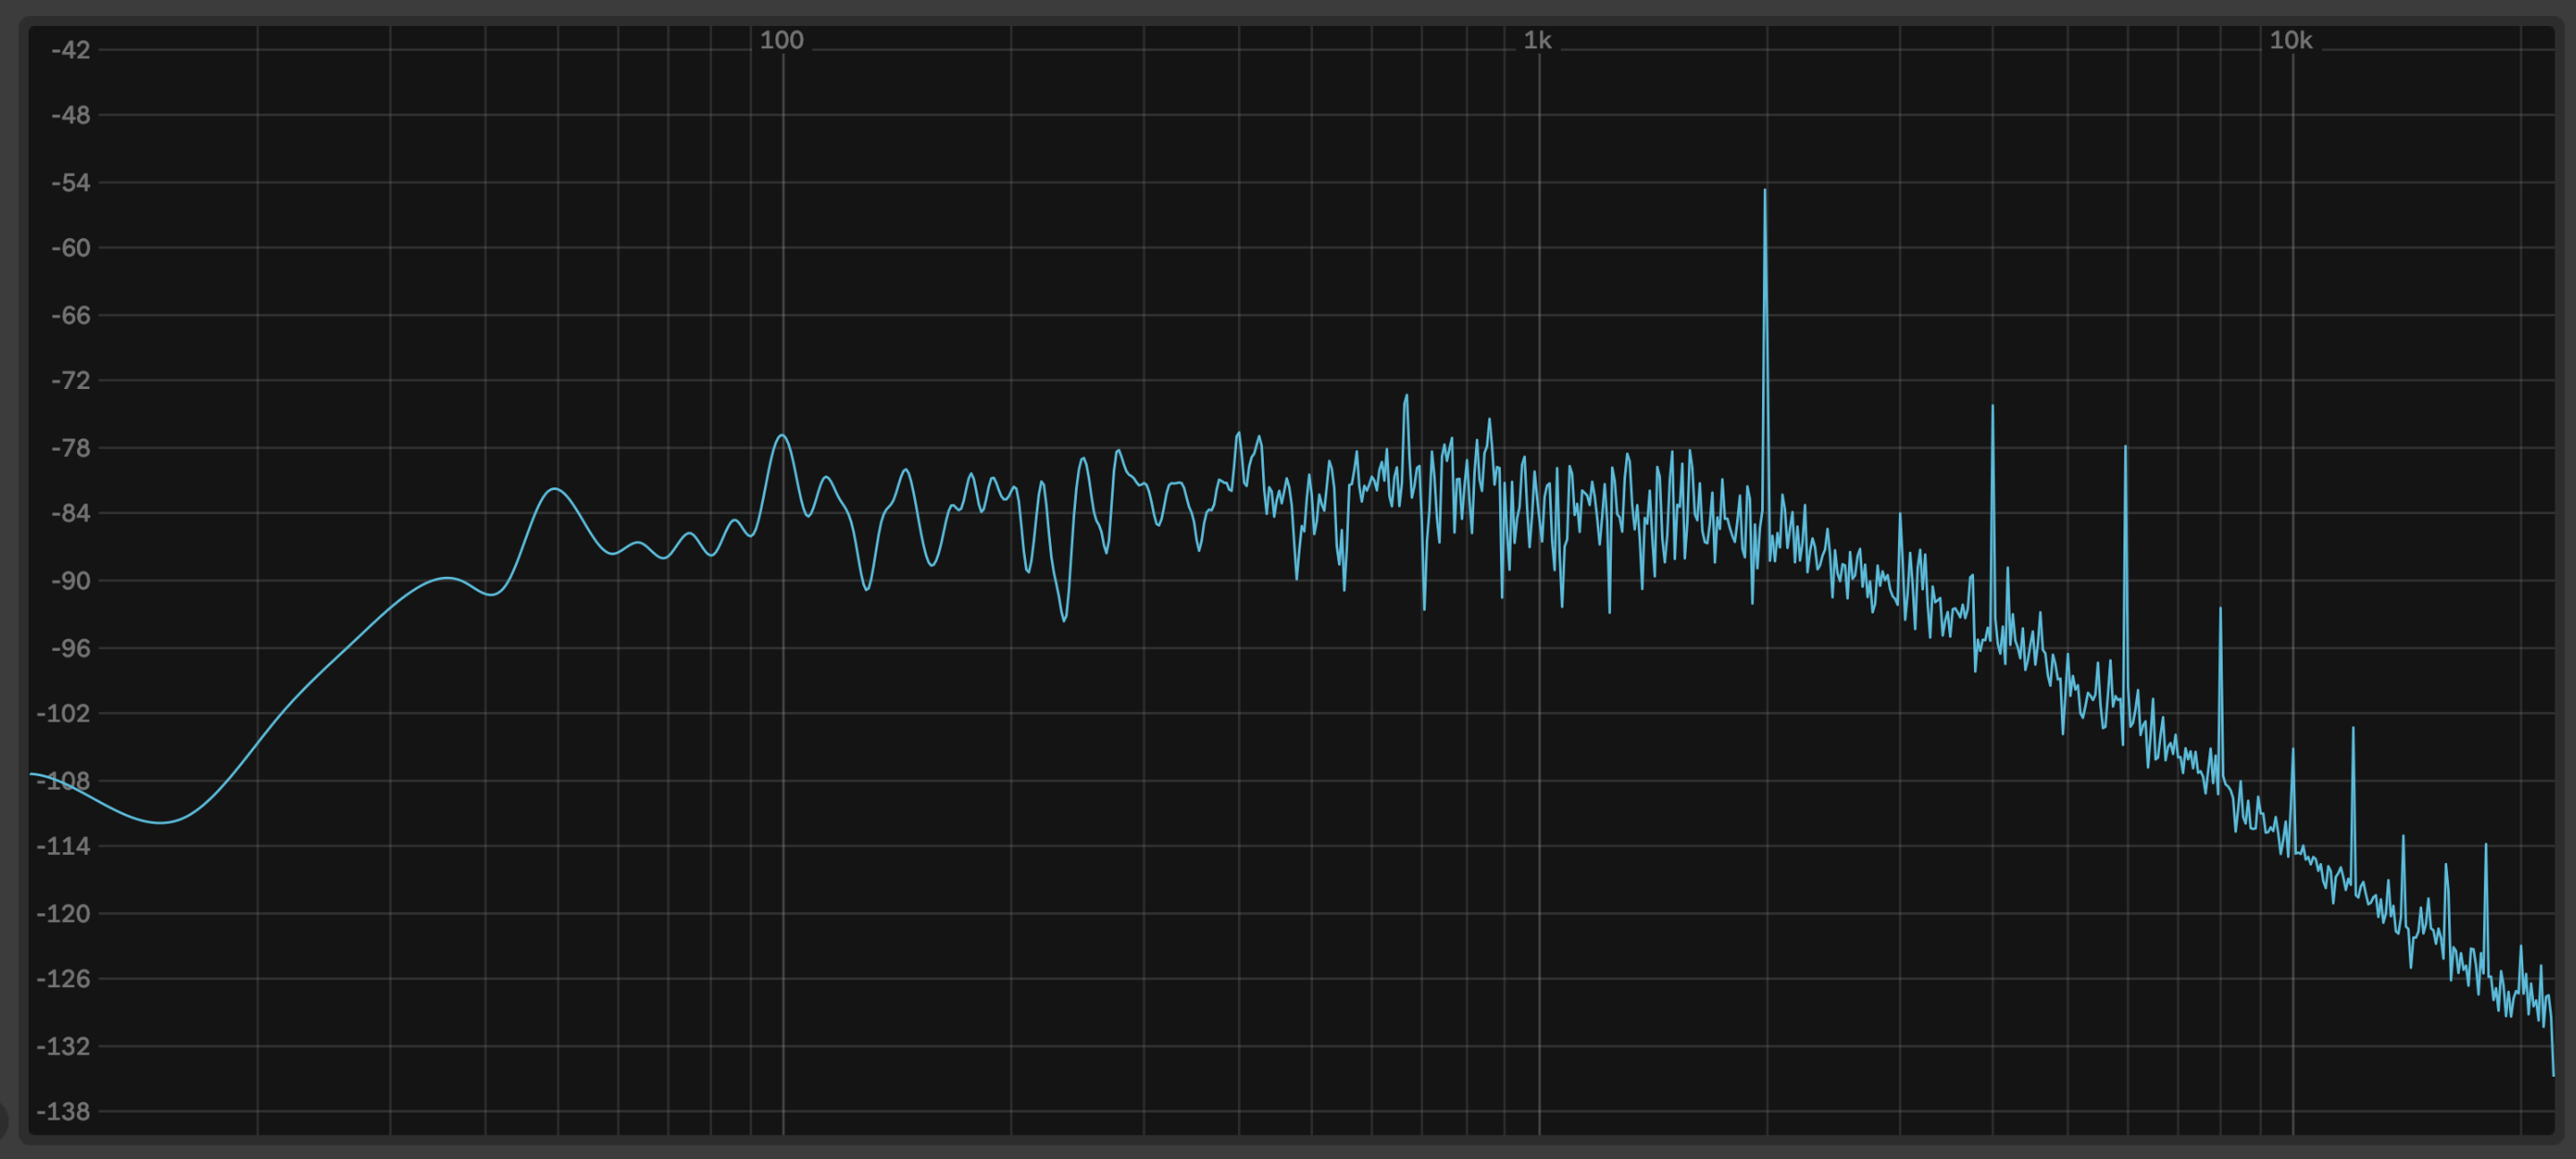Click the -90 dB scale label
Image resolution: width=2576 pixels, height=1159 pixels.
click(x=70, y=581)
